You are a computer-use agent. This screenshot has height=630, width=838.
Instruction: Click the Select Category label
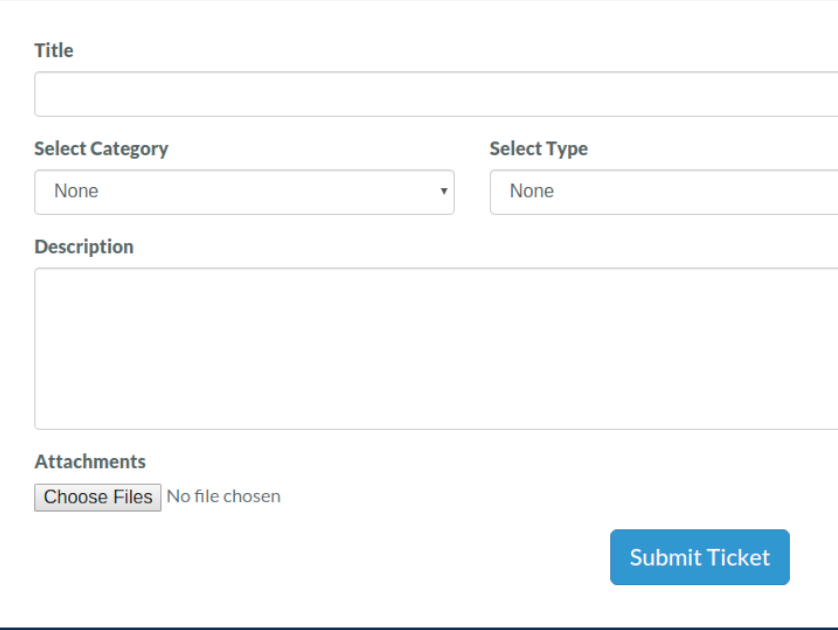coord(102,149)
